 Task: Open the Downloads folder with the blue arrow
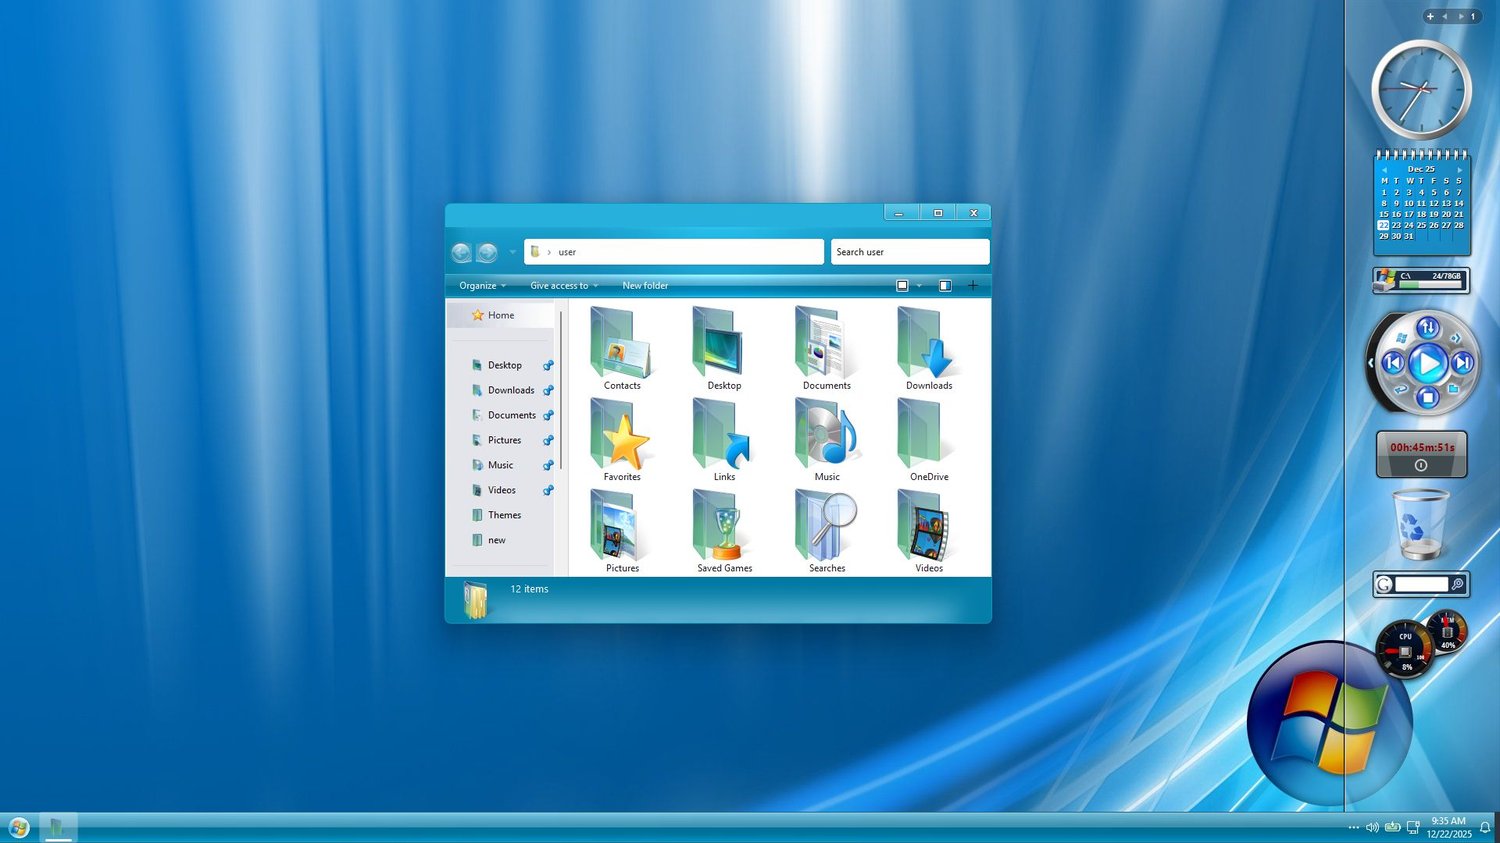coord(929,348)
